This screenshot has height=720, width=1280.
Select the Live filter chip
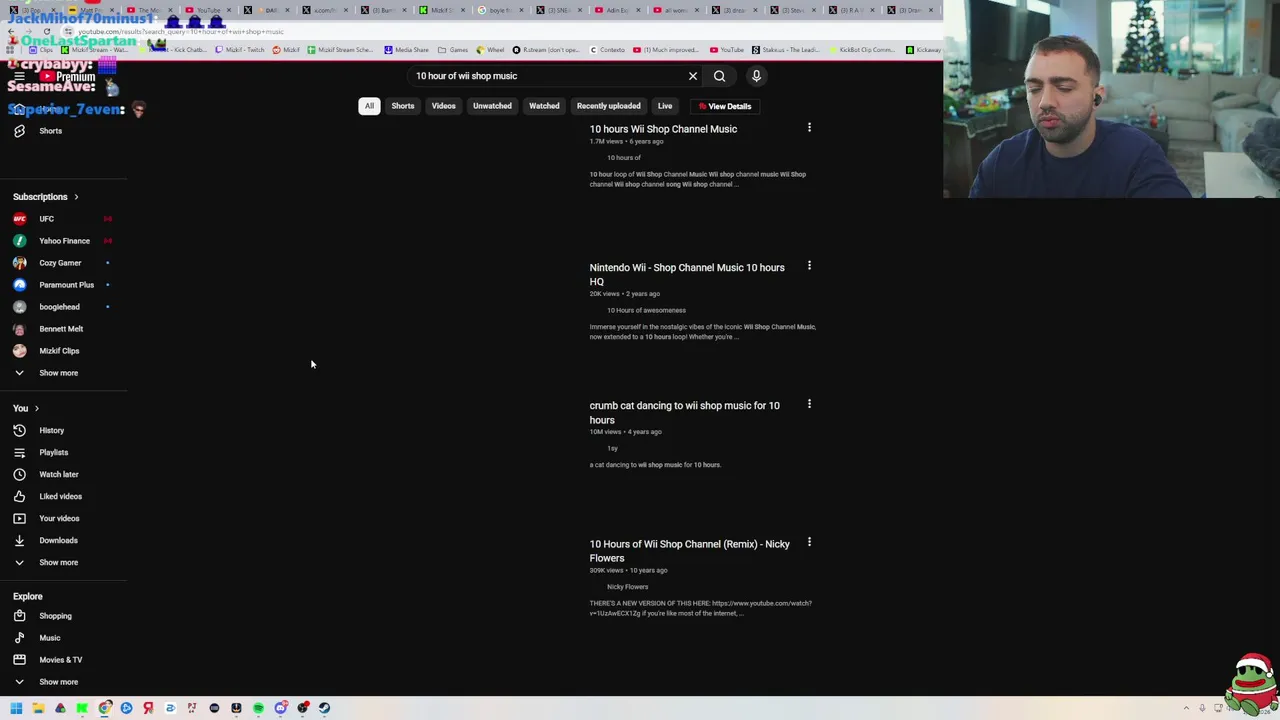665,106
